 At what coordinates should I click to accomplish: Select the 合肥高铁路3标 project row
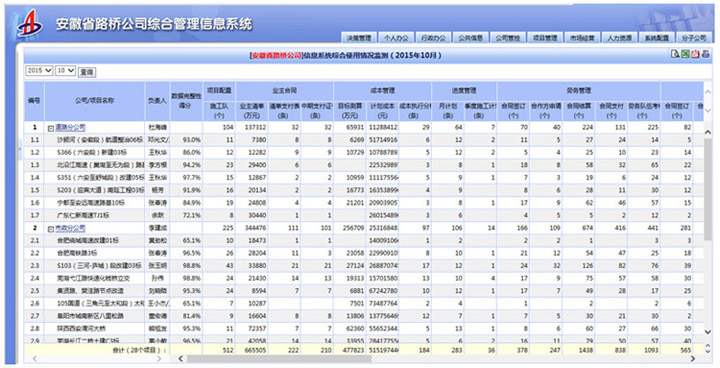click(x=364, y=253)
